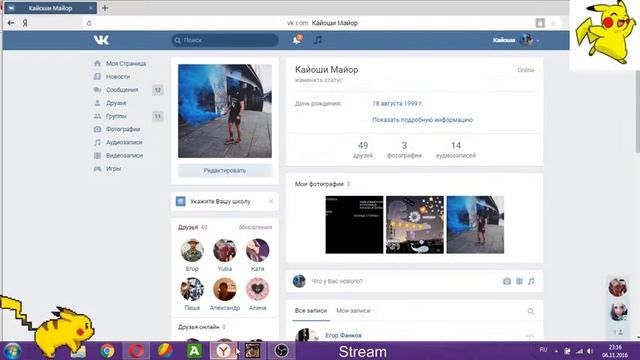Open a new browser tab with the plus
This screenshot has width=640, height=360.
[x=105, y=8]
